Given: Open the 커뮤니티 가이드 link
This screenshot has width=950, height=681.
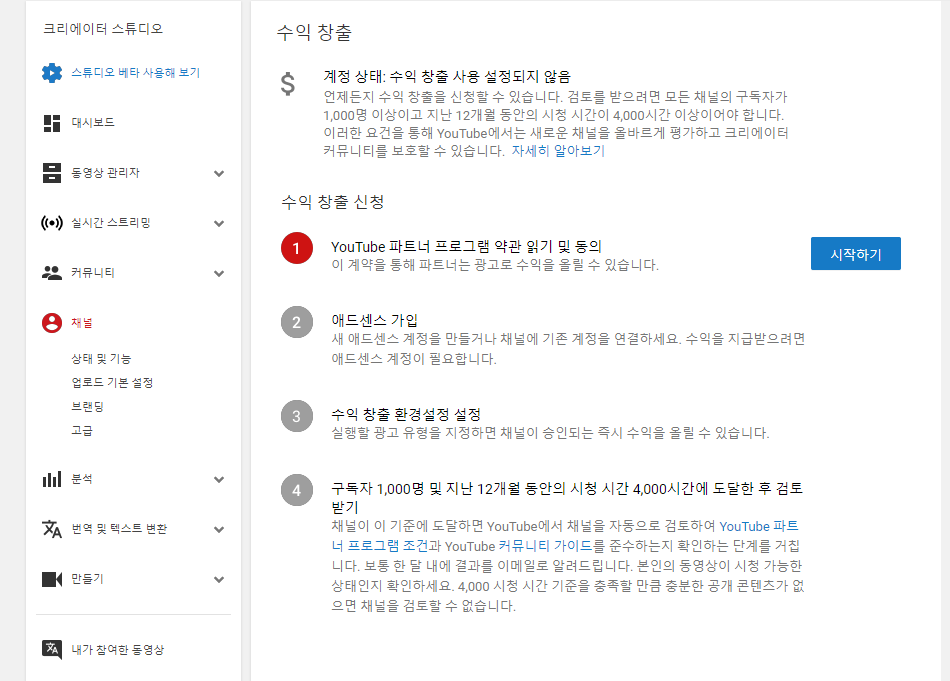Looking at the screenshot, I should [545, 546].
